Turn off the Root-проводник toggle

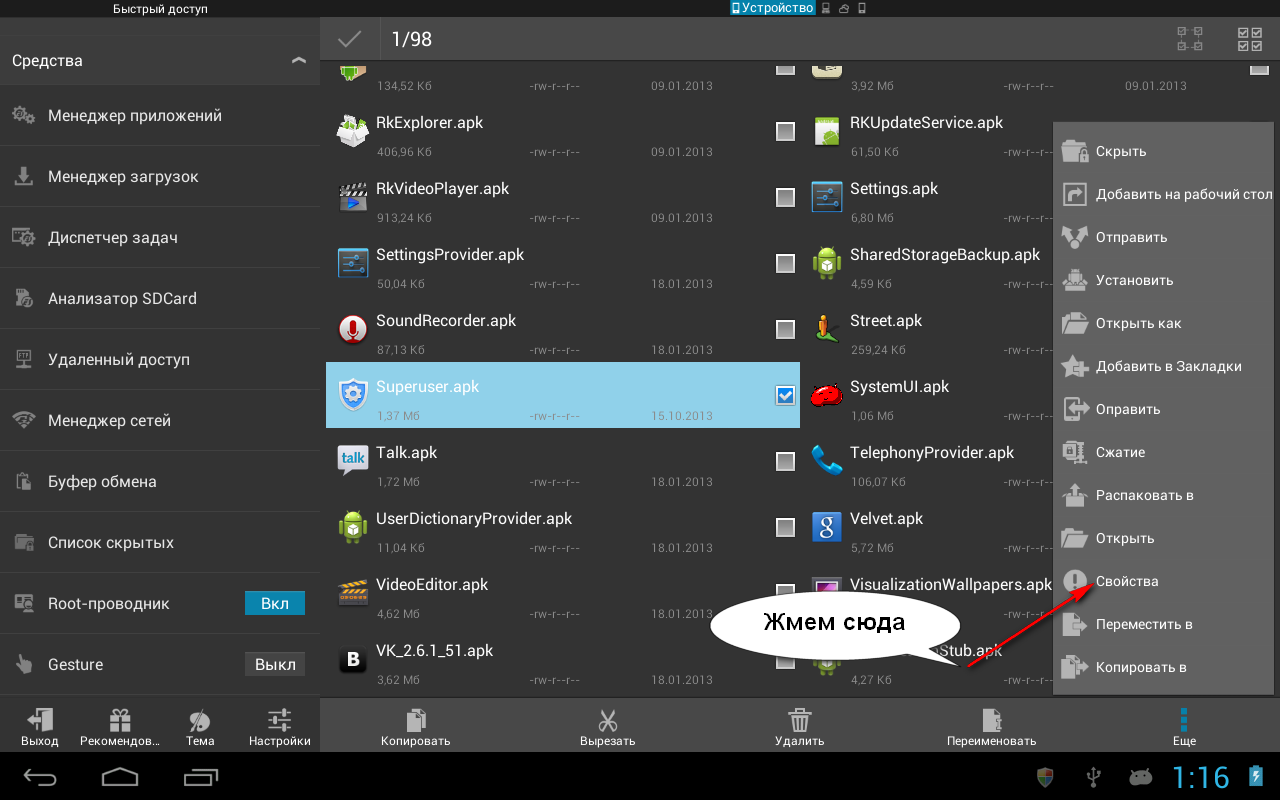point(274,603)
